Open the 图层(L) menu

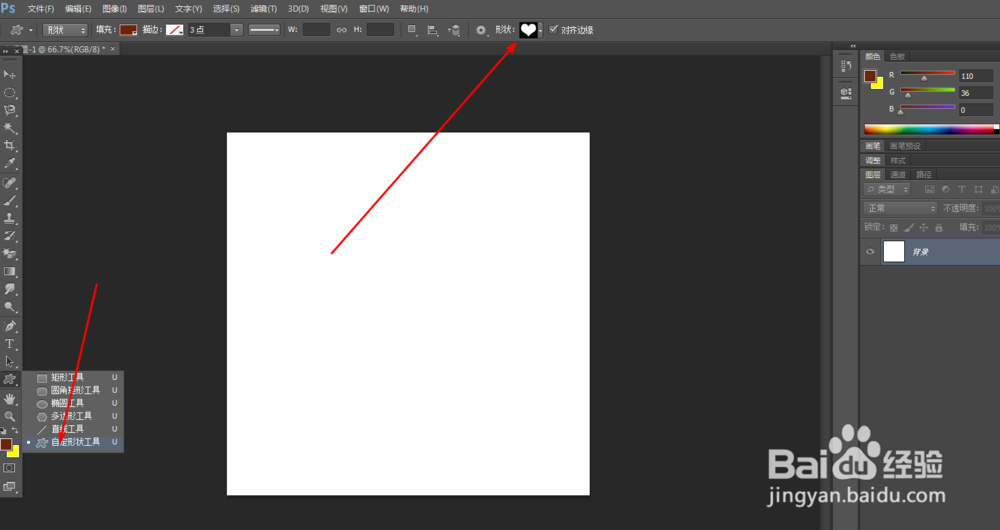(x=151, y=9)
